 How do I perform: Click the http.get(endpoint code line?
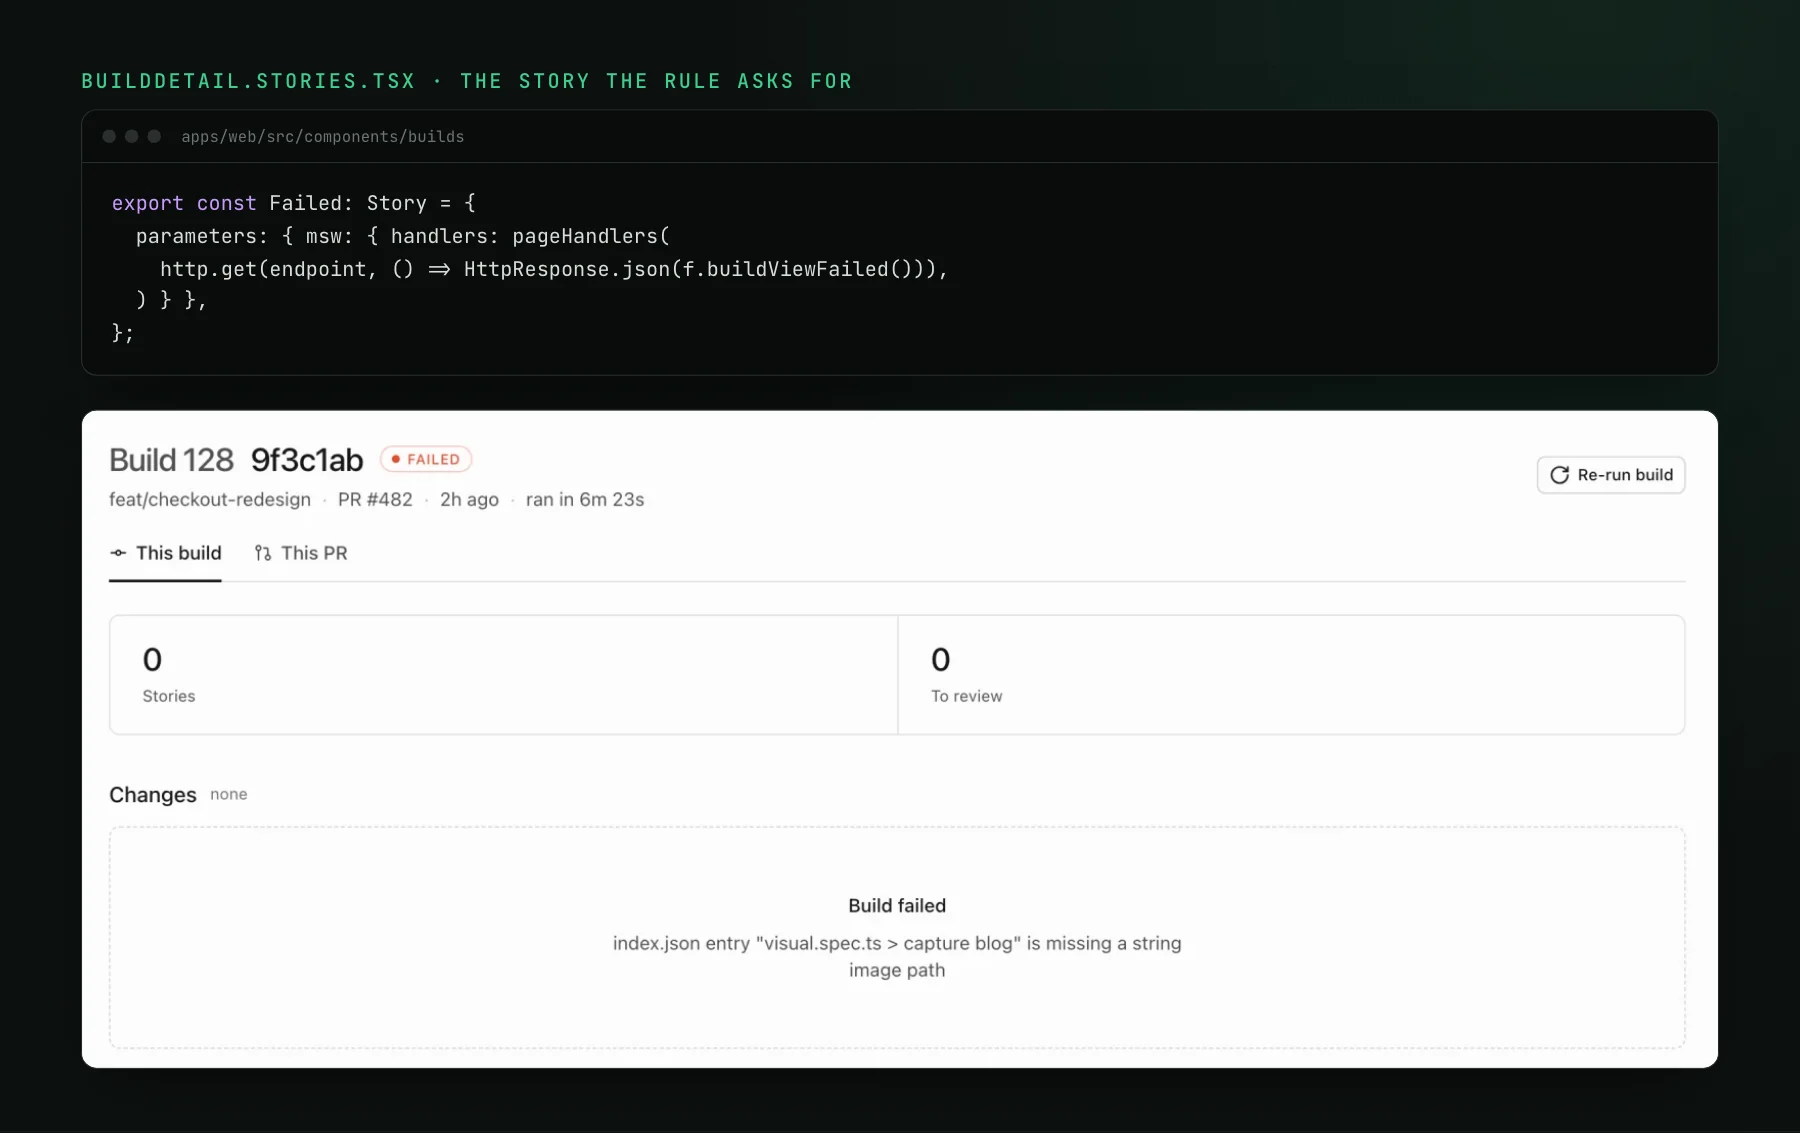pyautogui.click(x=554, y=269)
